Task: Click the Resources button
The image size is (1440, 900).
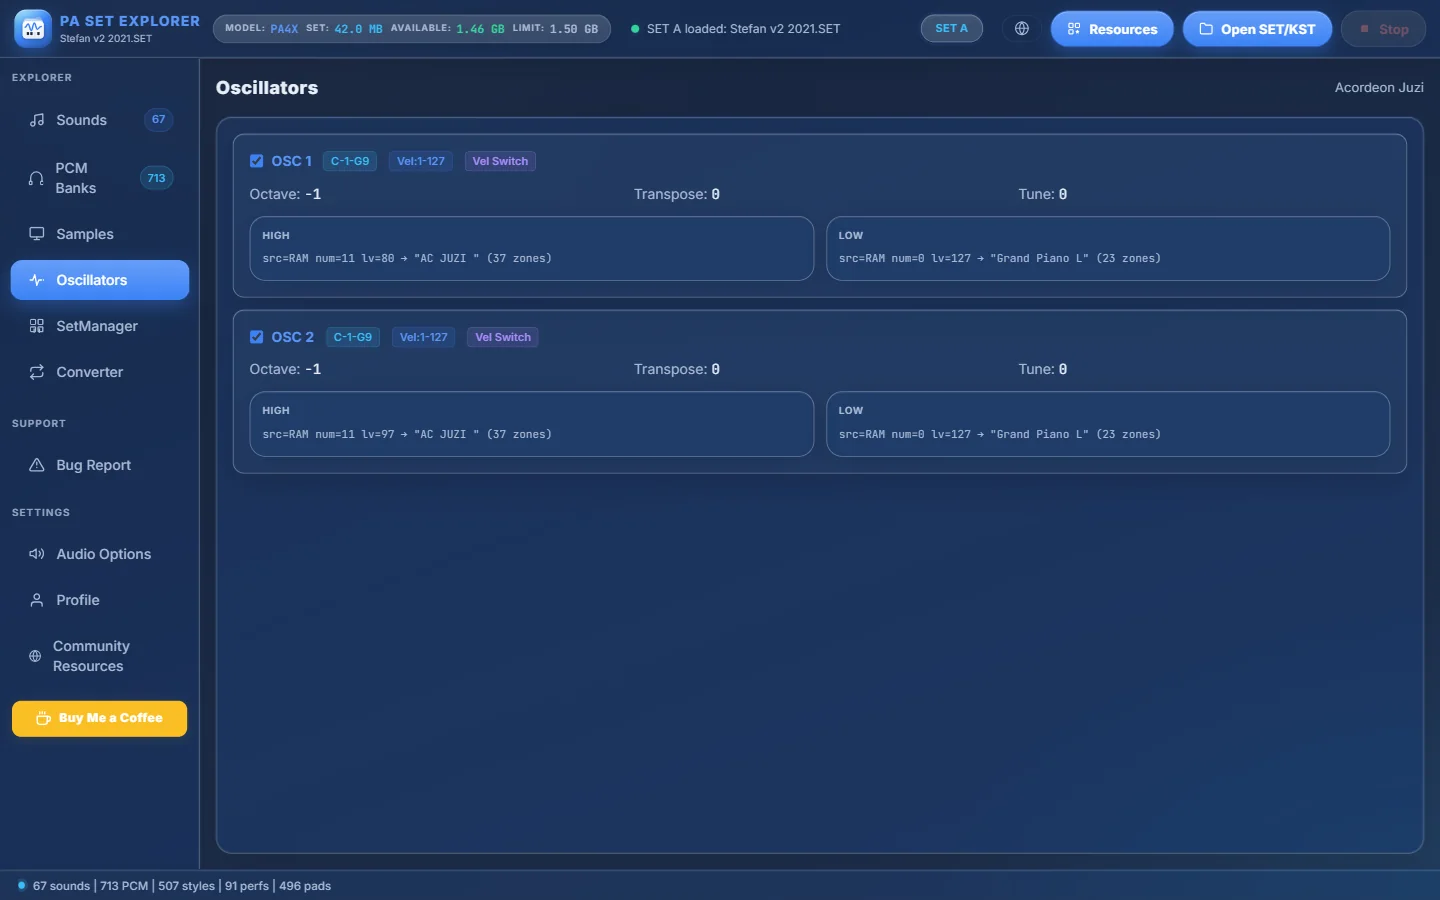Action: [1112, 29]
